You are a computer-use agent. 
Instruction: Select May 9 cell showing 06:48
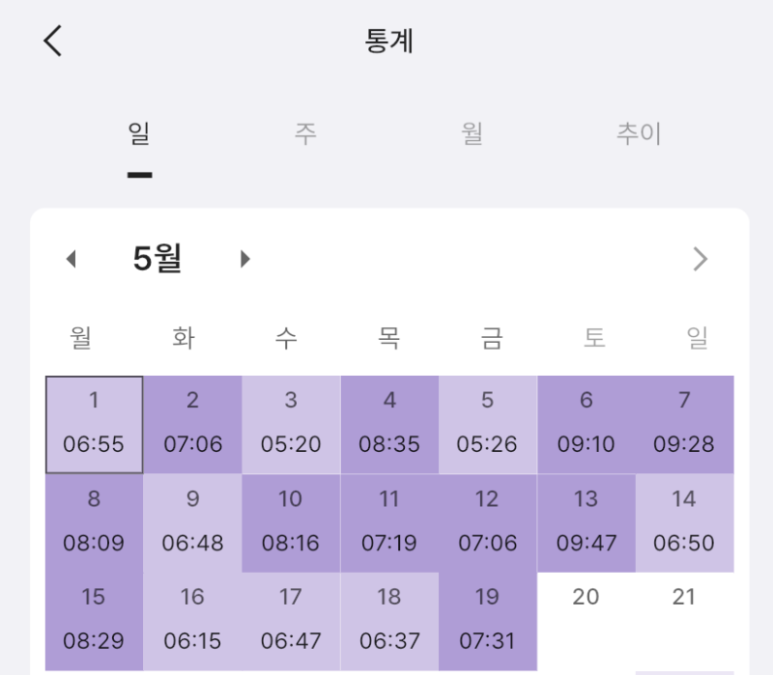pos(192,523)
